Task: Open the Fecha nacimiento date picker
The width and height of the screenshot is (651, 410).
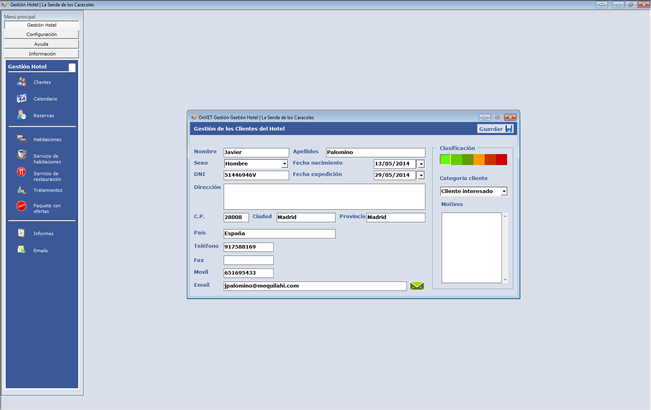Action: coord(421,163)
